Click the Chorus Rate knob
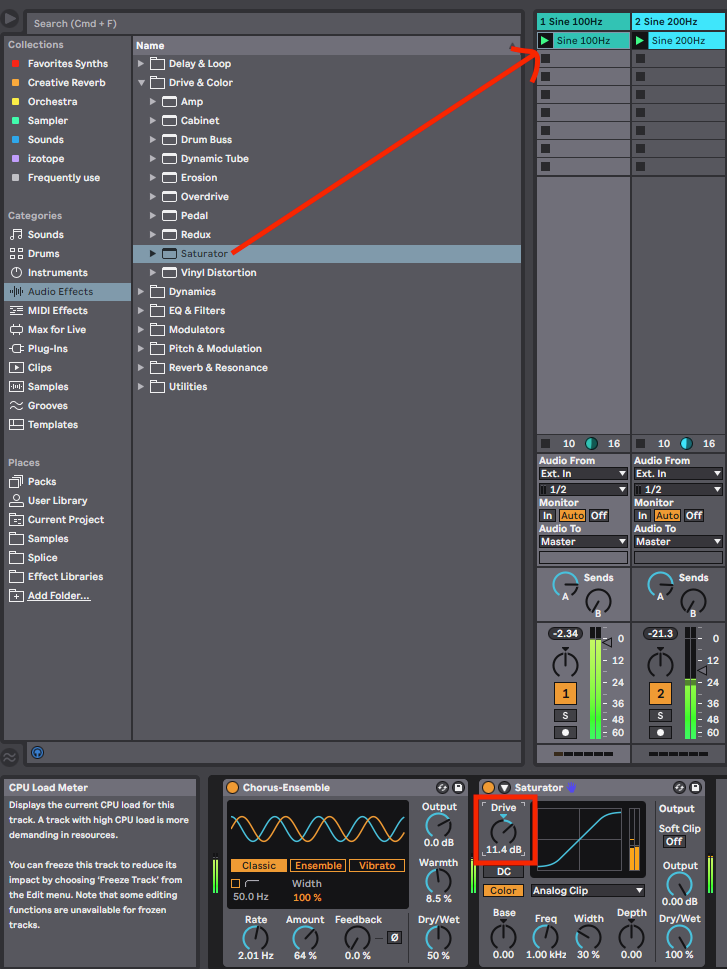This screenshot has width=727, height=969. coord(255,938)
